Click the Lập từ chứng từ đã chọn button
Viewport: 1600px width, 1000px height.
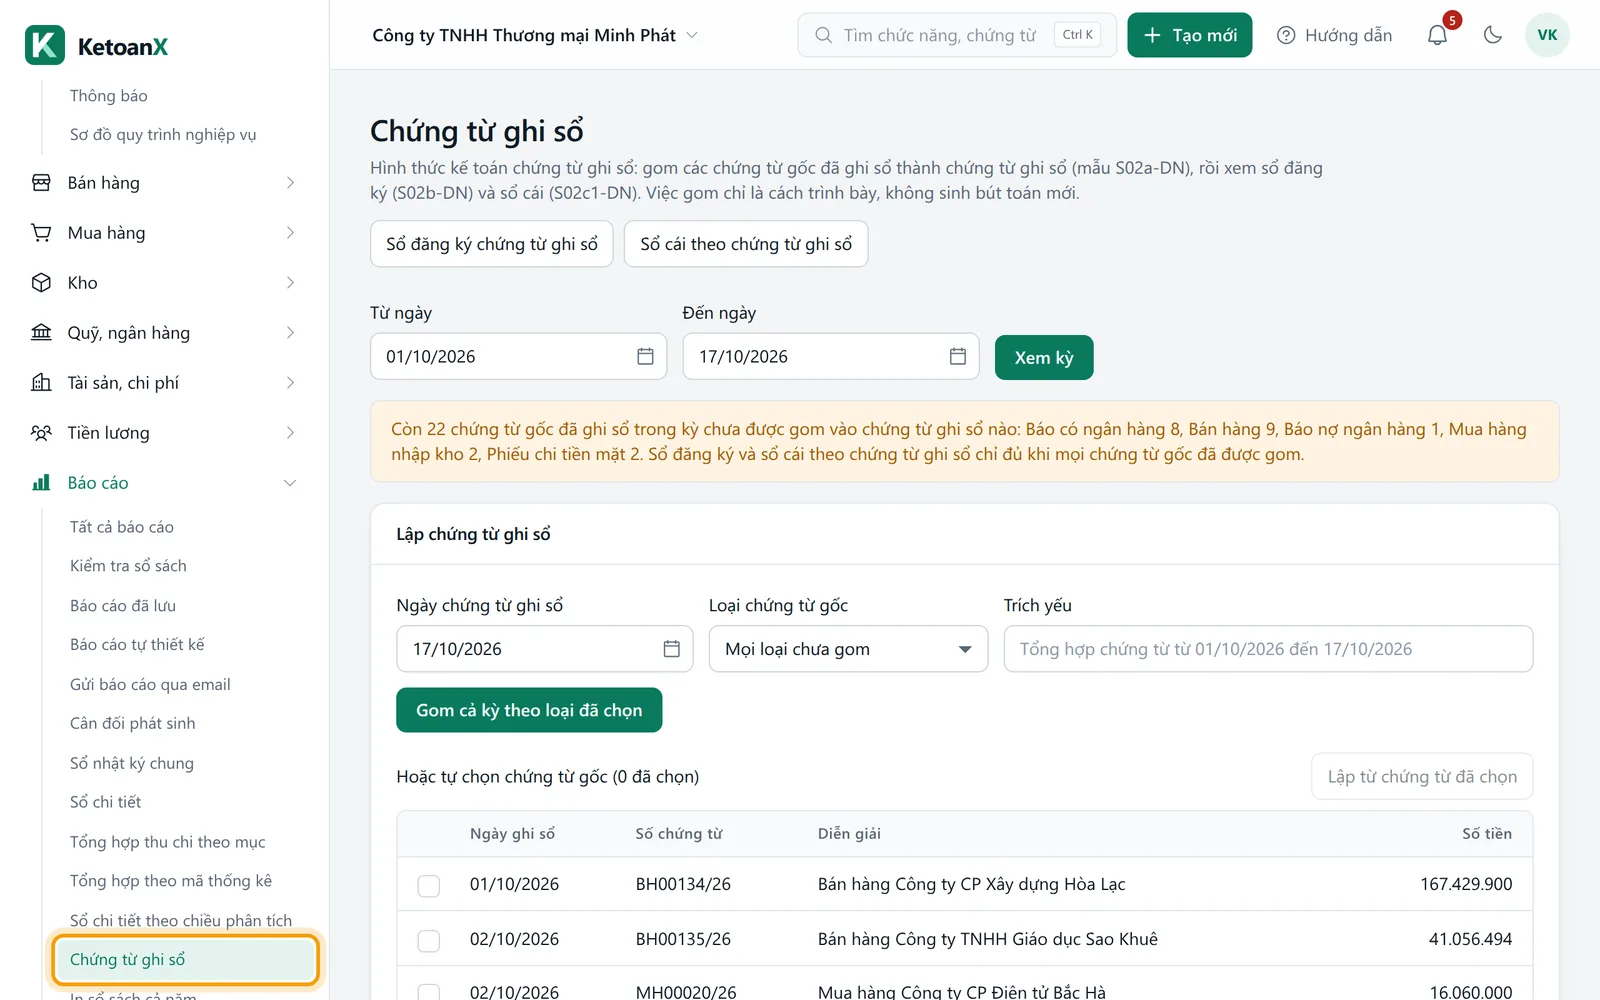tap(1422, 777)
